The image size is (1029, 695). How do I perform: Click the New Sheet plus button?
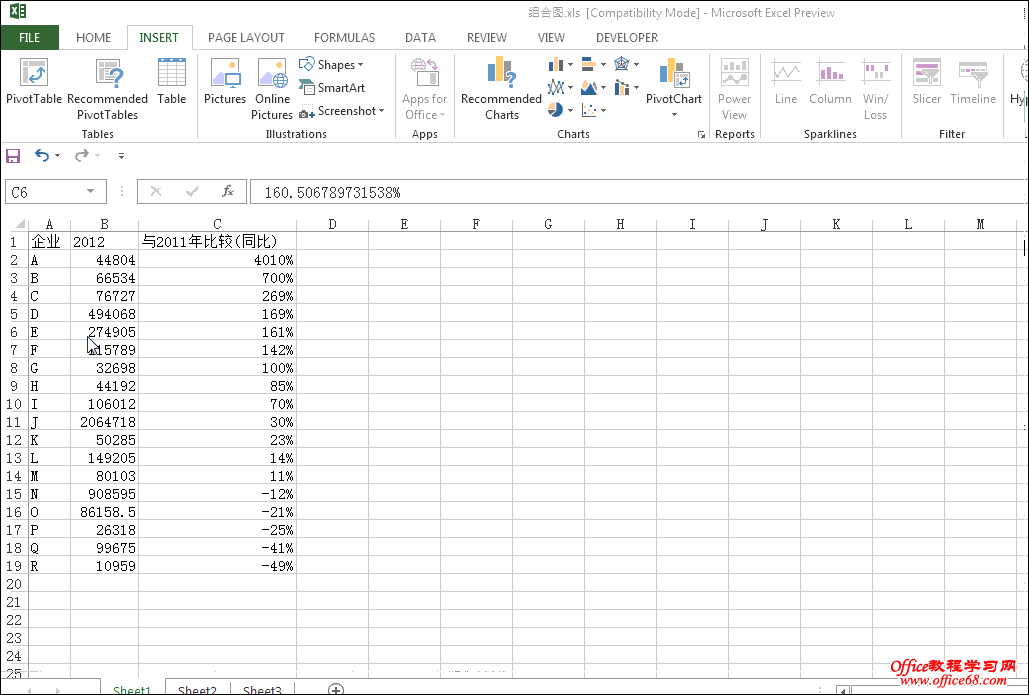pyautogui.click(x=336, y=687)
